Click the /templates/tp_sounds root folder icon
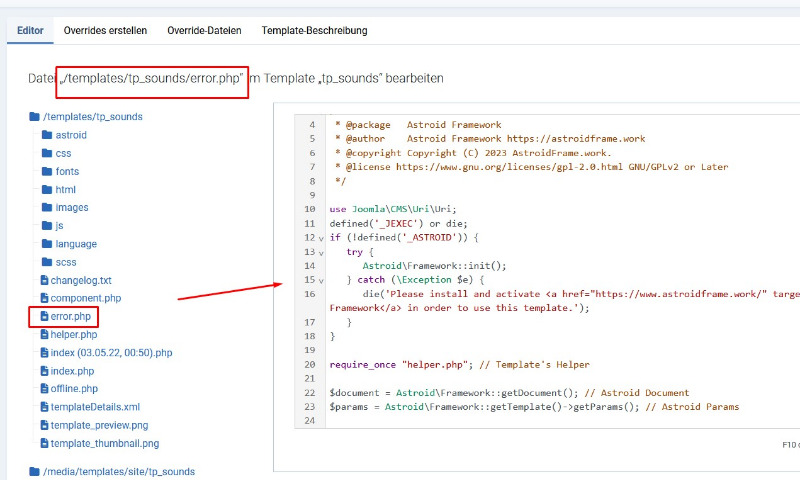This screenshot has height=480, width=800. 35,117
